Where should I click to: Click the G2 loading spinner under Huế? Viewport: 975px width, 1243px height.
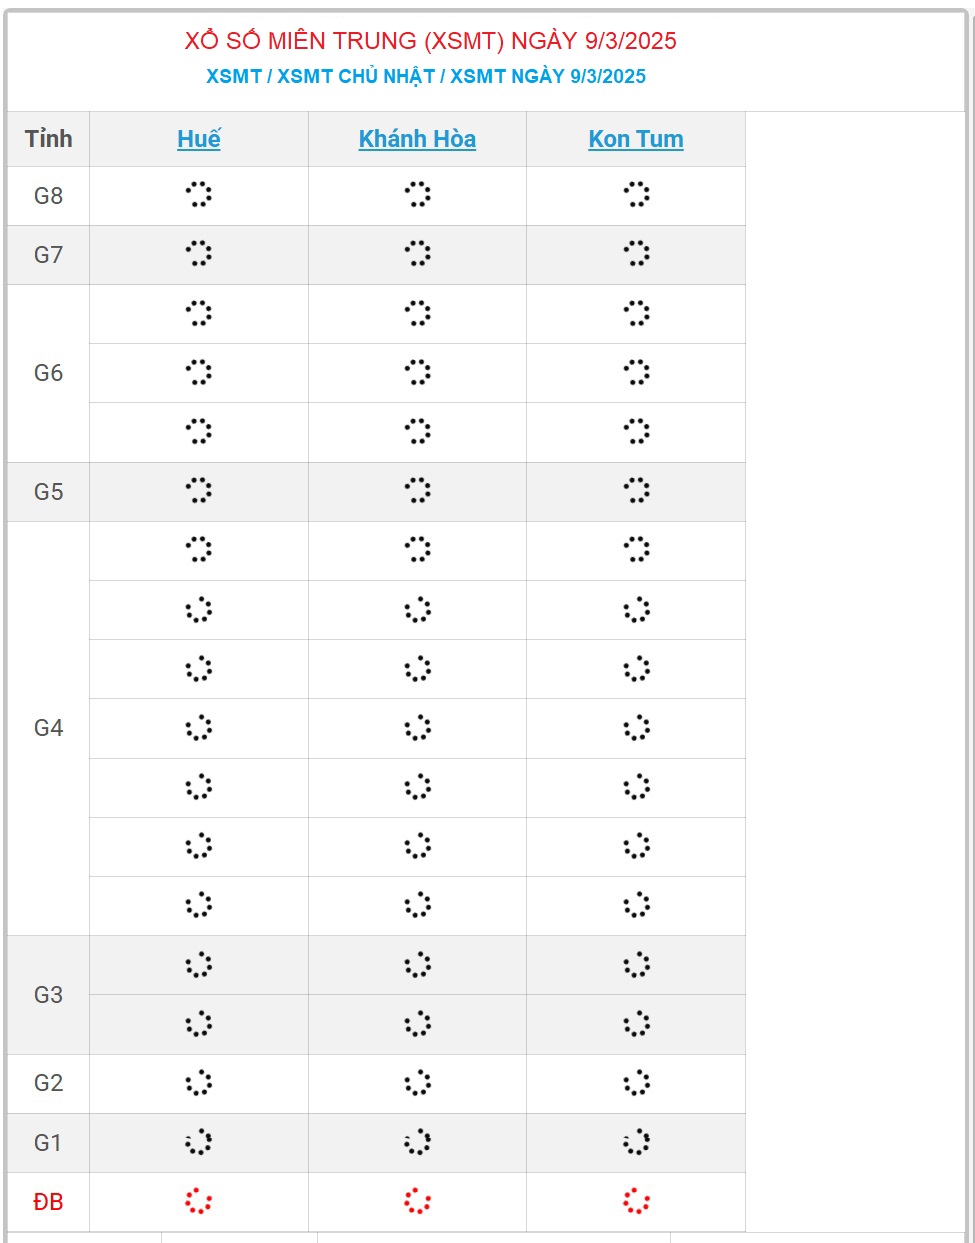pyautogui.click(x=199, y=1083)
